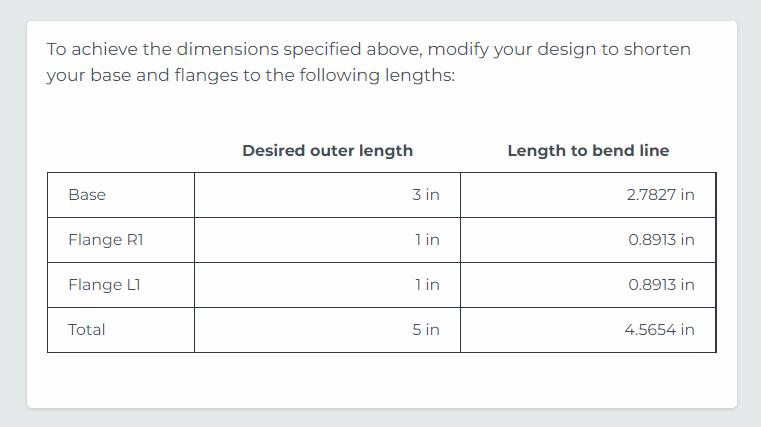The width and height of the screenshot is (761, 427).
Task: Click the "your base and flanges" instruction line
Action: 250,76
